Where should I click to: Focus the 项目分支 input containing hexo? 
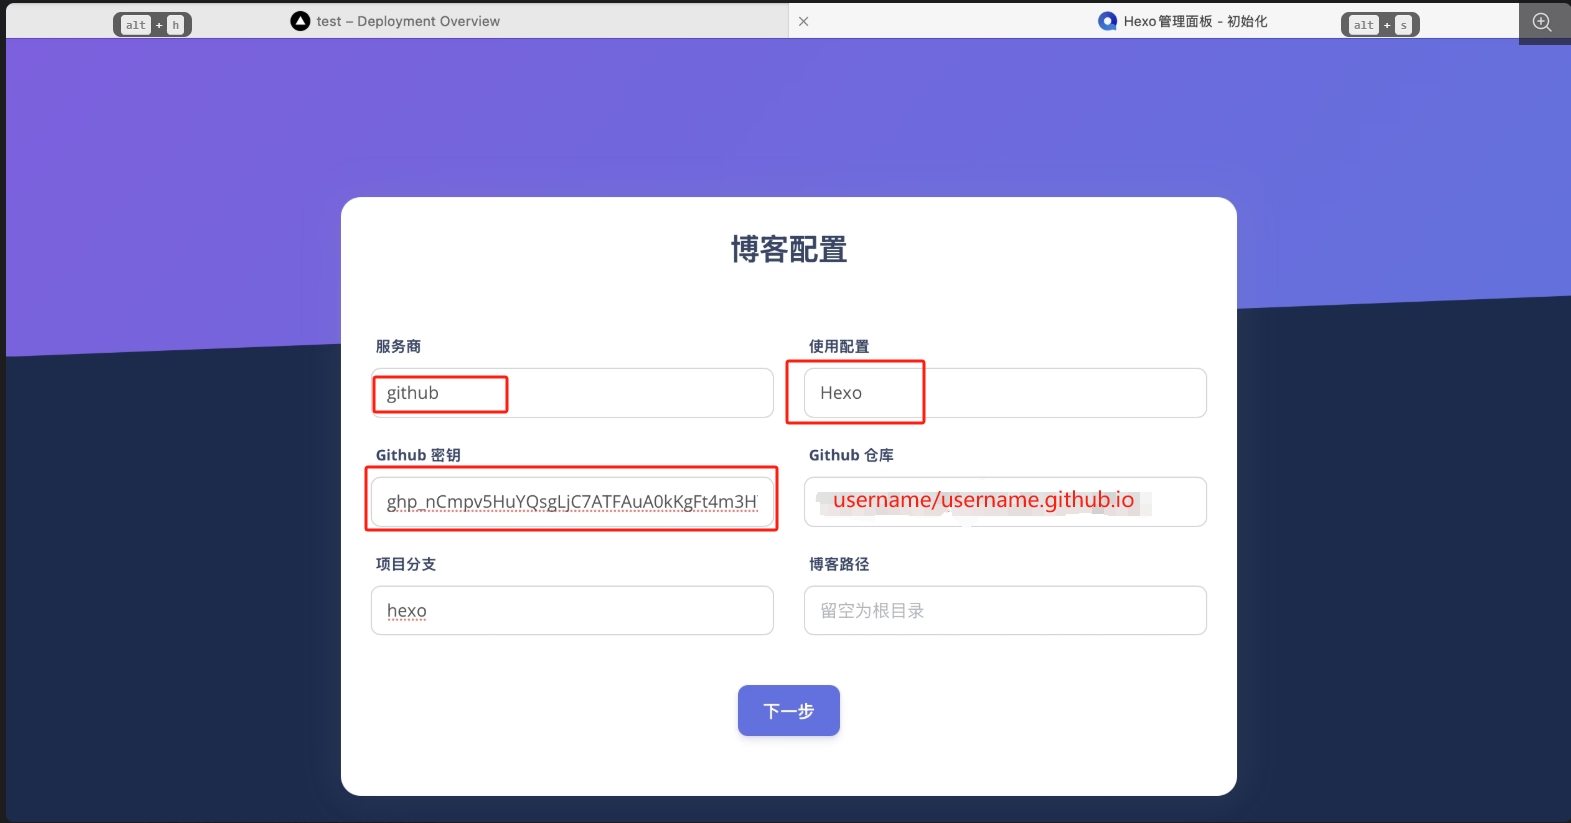coord(572,610)
